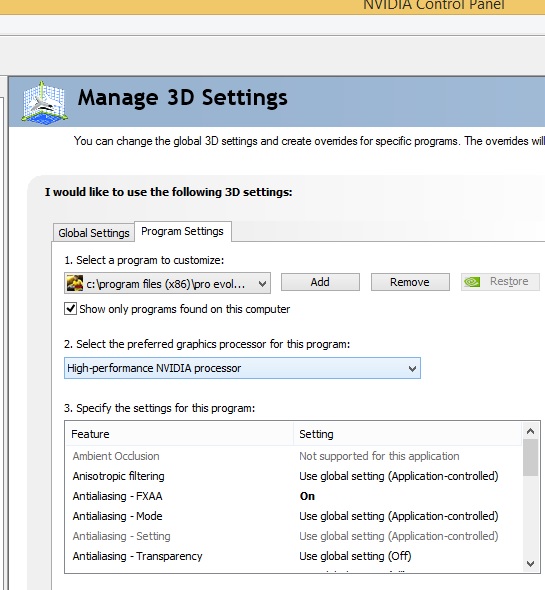Click the Add button
The width and height of the screenshot is (545, 590).
point(320,282)
